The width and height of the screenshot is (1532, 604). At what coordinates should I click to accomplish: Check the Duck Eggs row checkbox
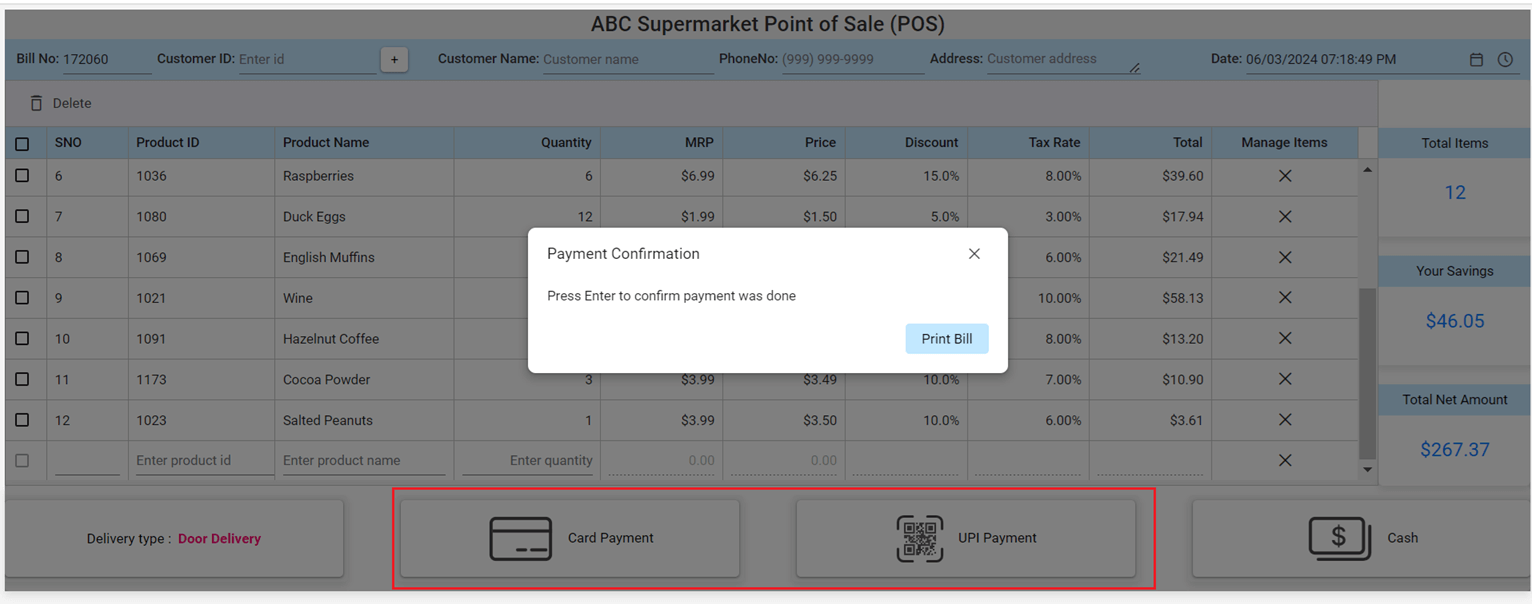tap(22, 216)
